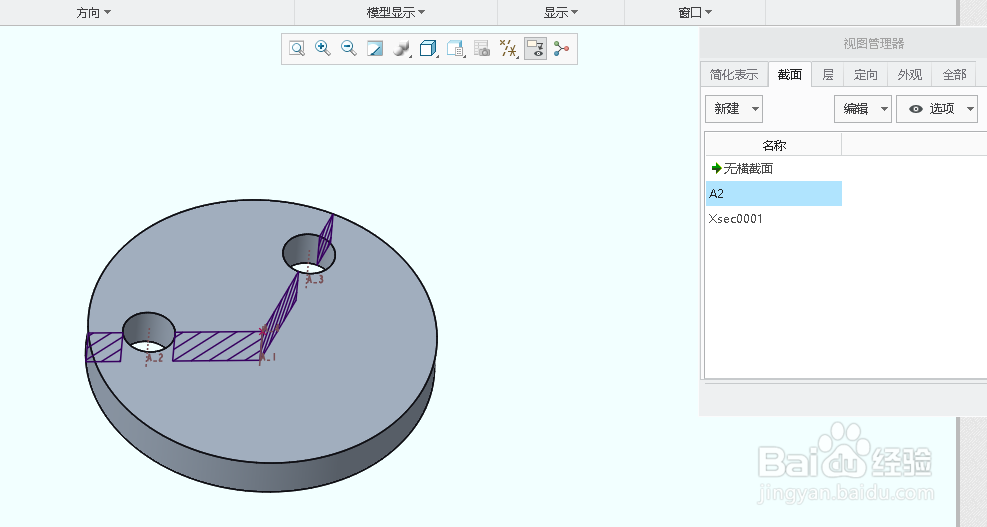Screen dimensions: 987x527
Task: Switch to the 定向 tab
Action: point(866,74)
